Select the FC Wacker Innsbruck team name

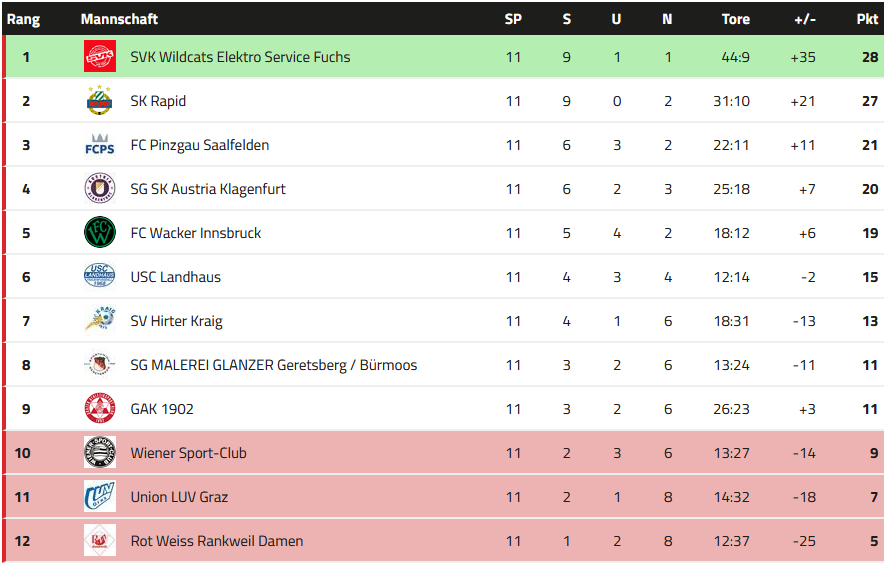[x=195, y=233]
